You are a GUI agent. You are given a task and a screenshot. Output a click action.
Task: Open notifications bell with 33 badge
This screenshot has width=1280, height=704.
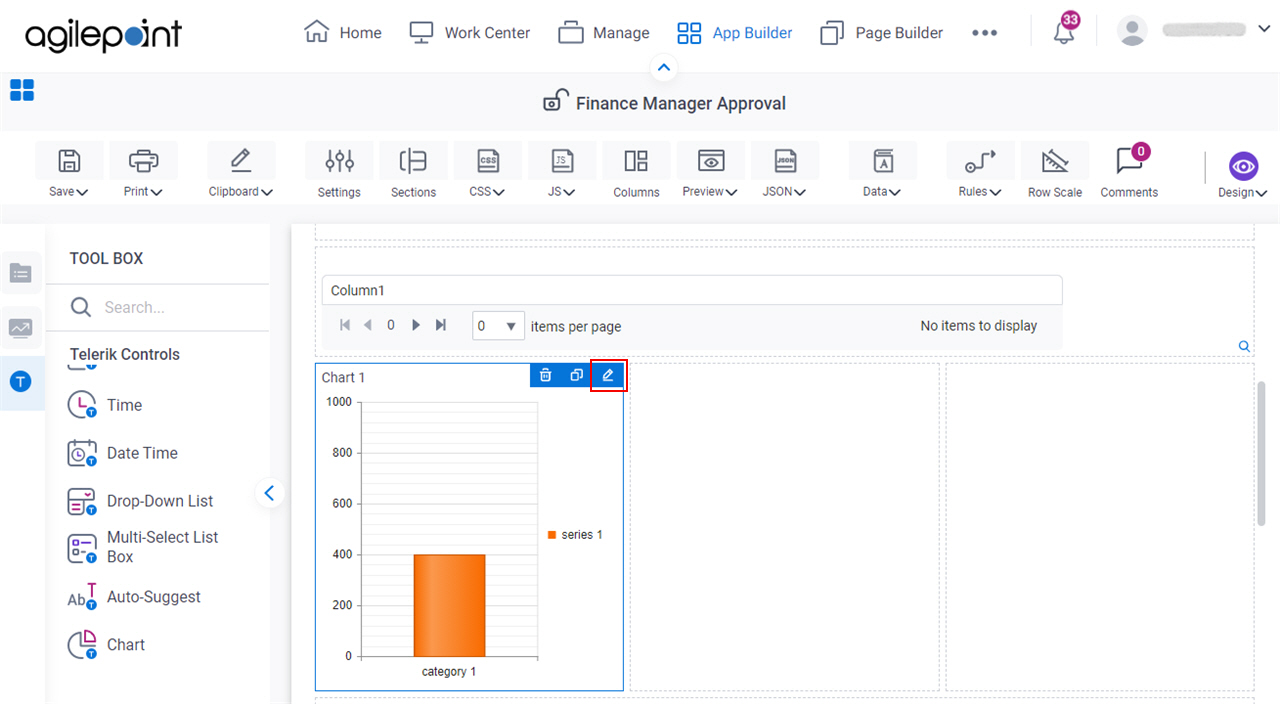[x=1064, y=32]
